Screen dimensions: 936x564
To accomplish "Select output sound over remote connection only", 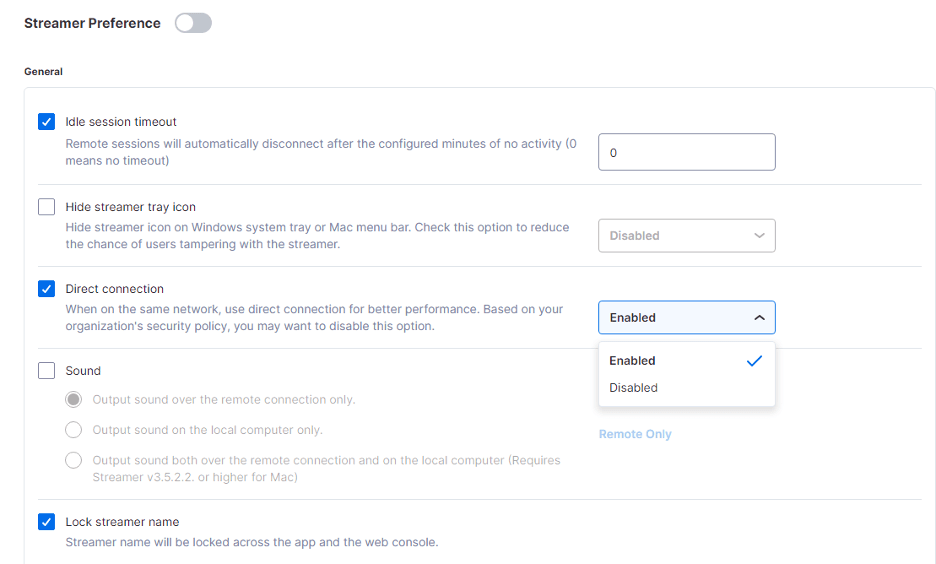I will (74, 400).
